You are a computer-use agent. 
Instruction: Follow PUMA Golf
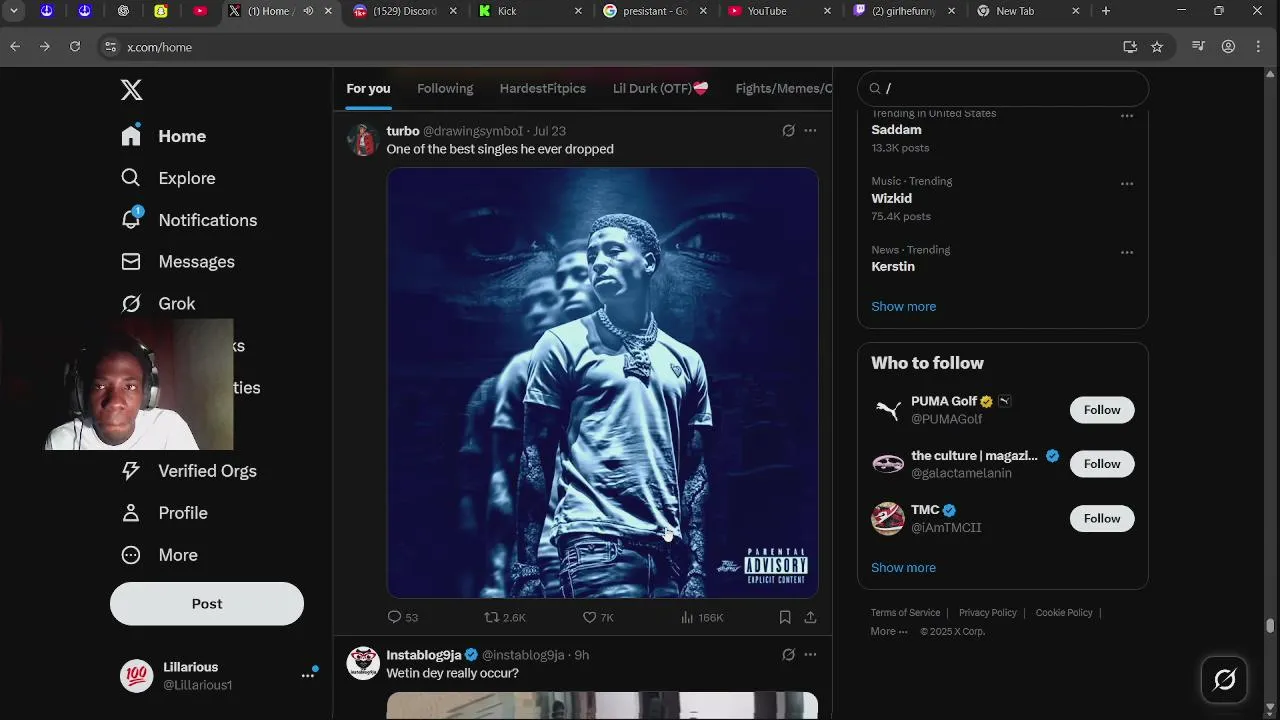1102,410
